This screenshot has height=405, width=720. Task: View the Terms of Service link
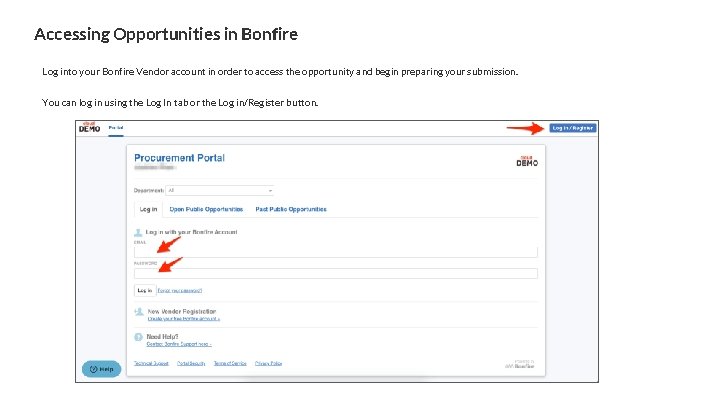pyautogui.click(x=230, y=363)
